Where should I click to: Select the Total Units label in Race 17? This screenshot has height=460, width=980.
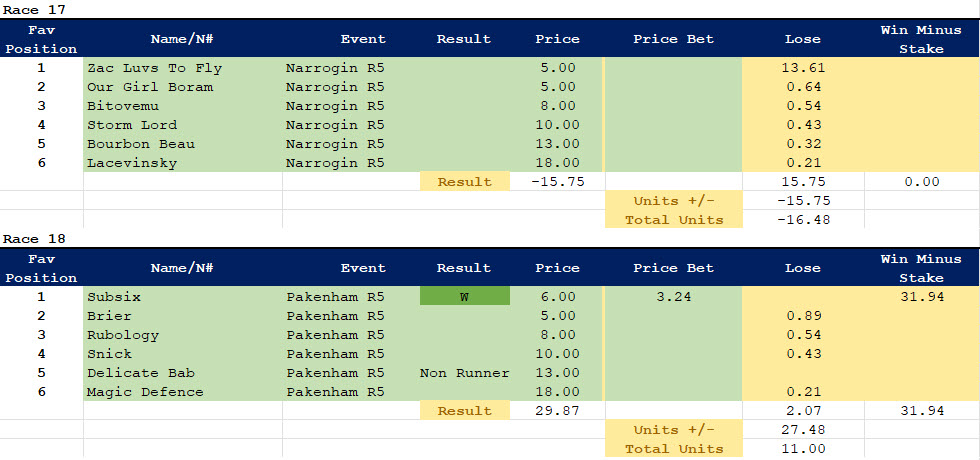click(x=673, y=220)
